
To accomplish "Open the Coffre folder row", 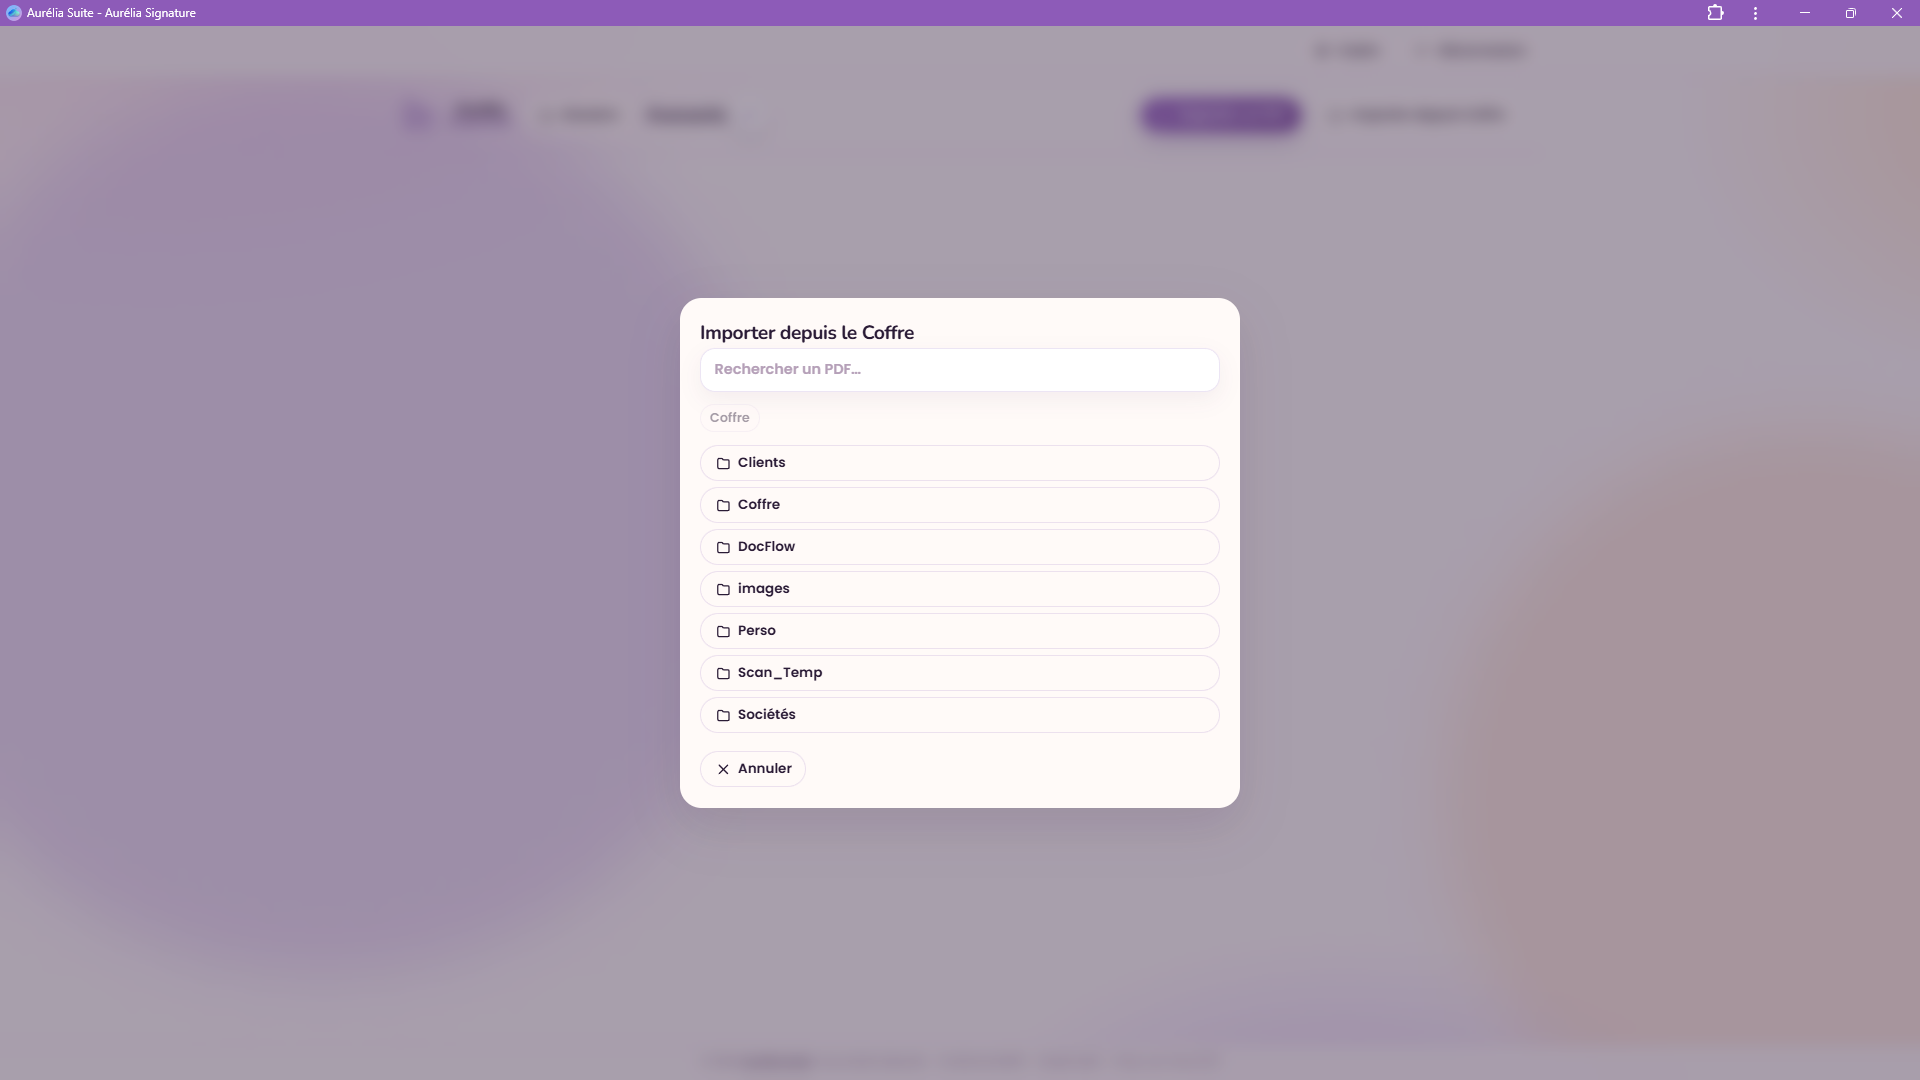I will [959, 505].
